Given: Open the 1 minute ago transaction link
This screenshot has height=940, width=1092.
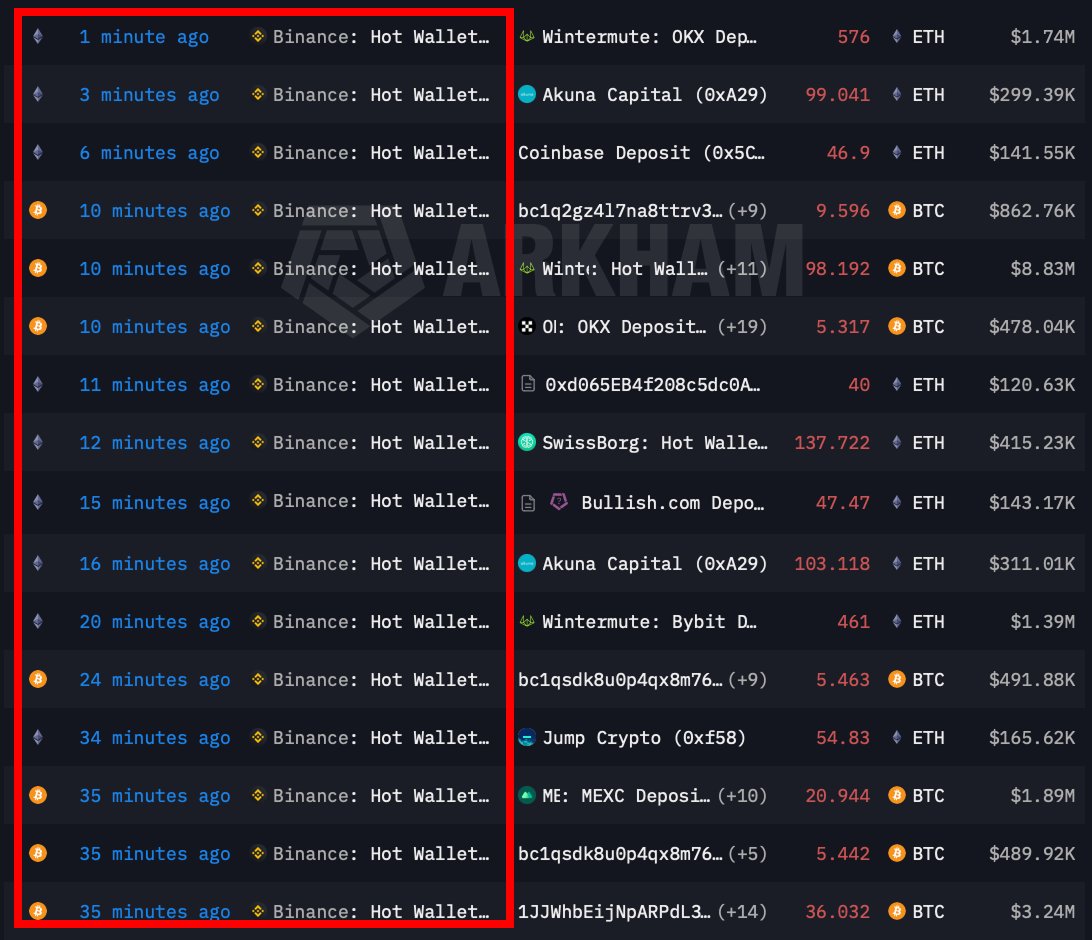Looking at the screenshot, I should (x=144, y=37).
